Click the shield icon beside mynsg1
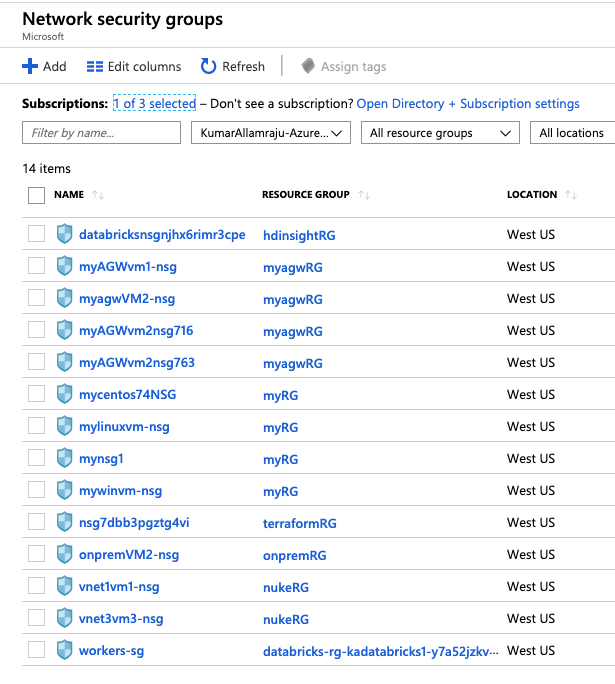 (65, 458)
